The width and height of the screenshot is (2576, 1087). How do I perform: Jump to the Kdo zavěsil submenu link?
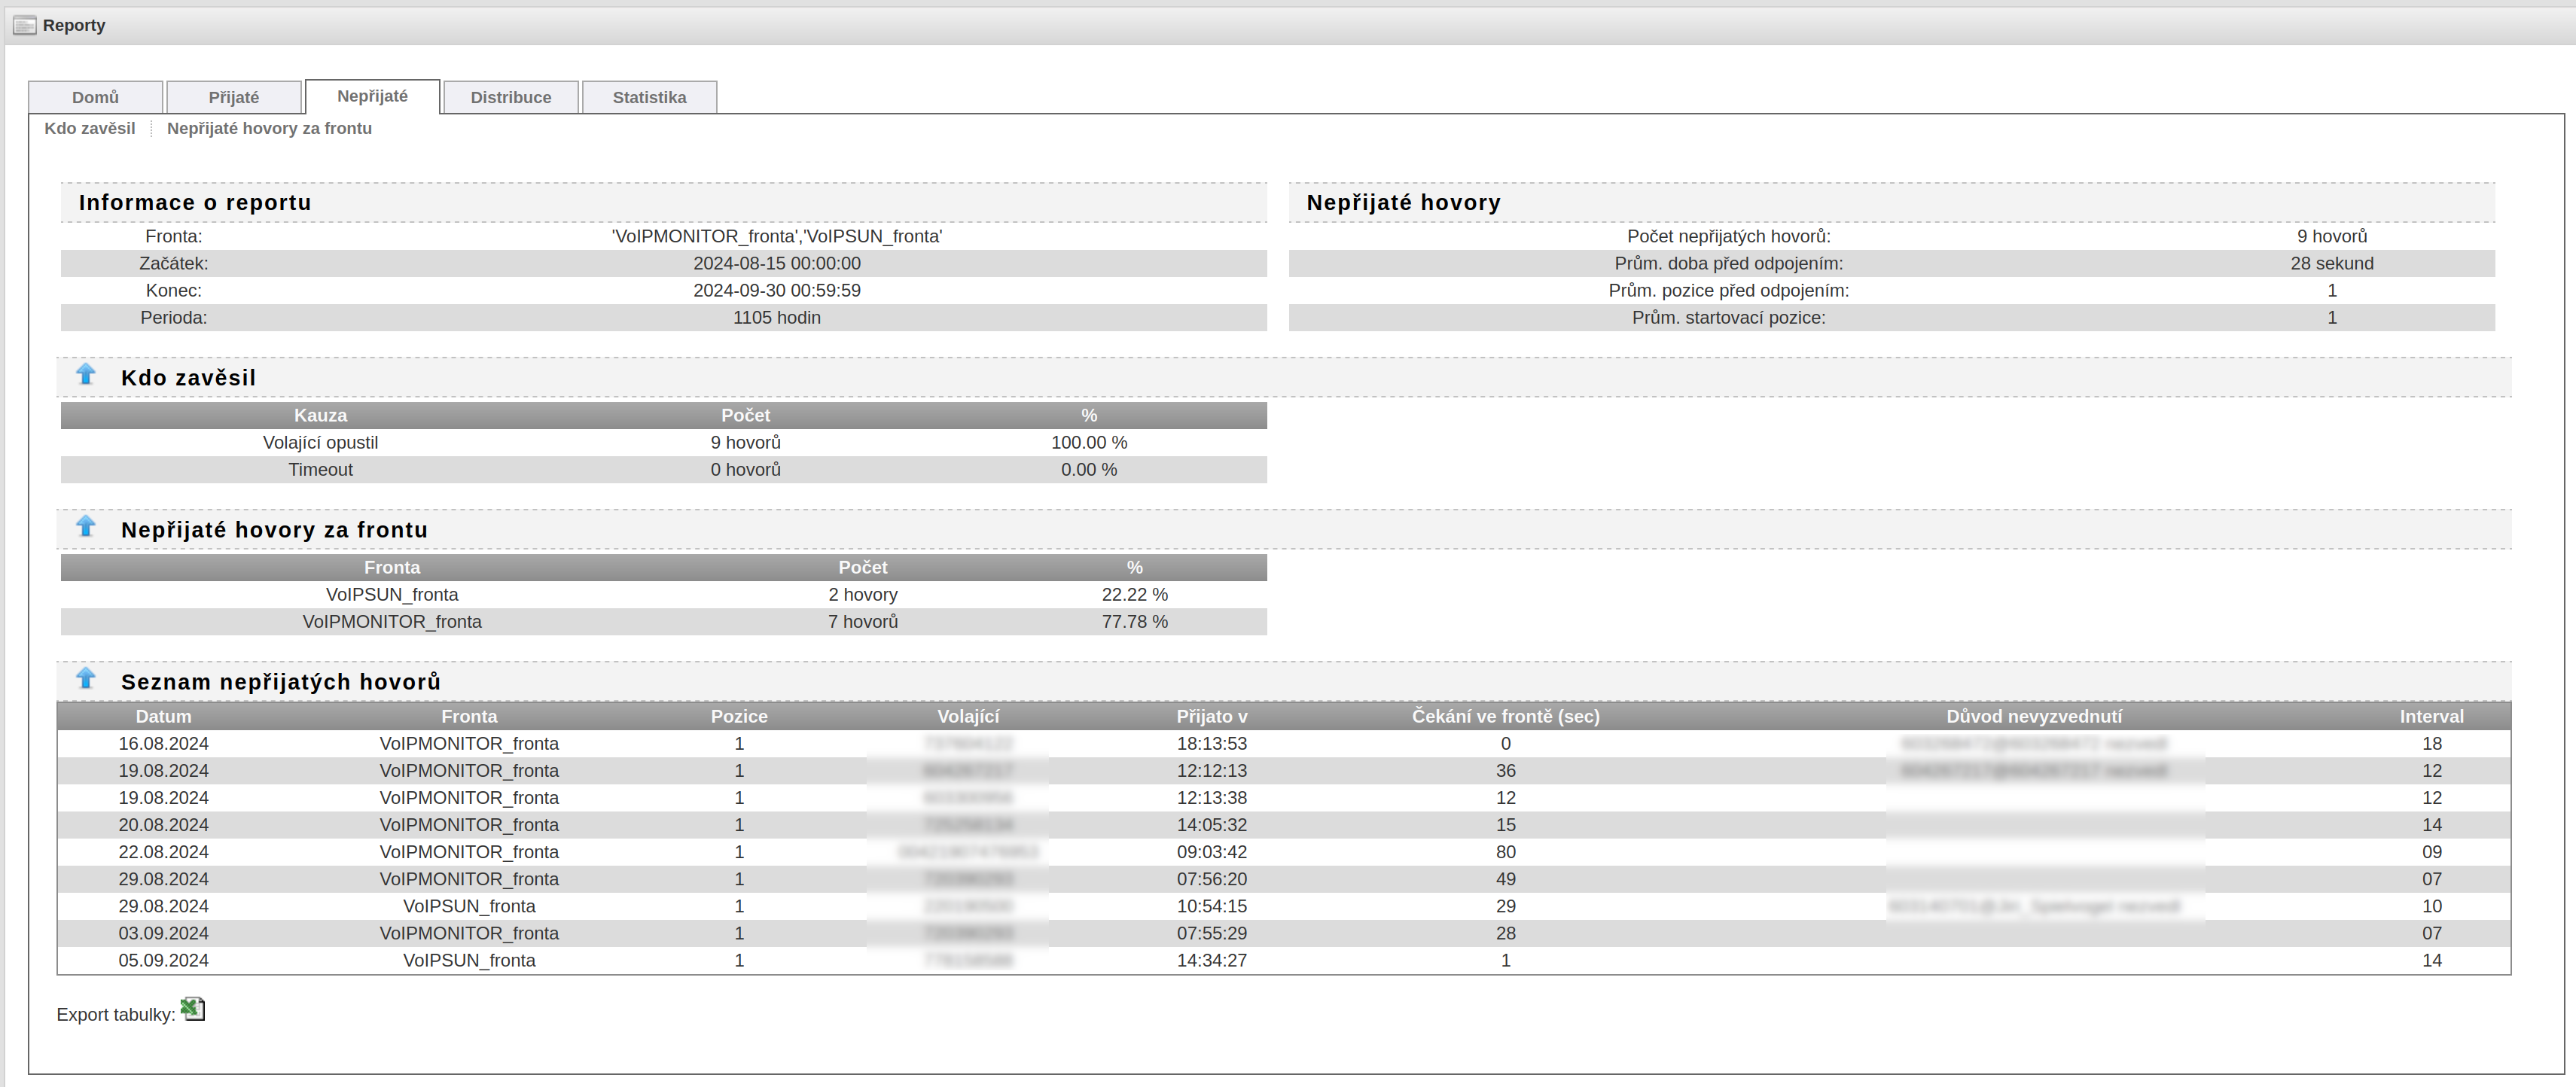90,128
